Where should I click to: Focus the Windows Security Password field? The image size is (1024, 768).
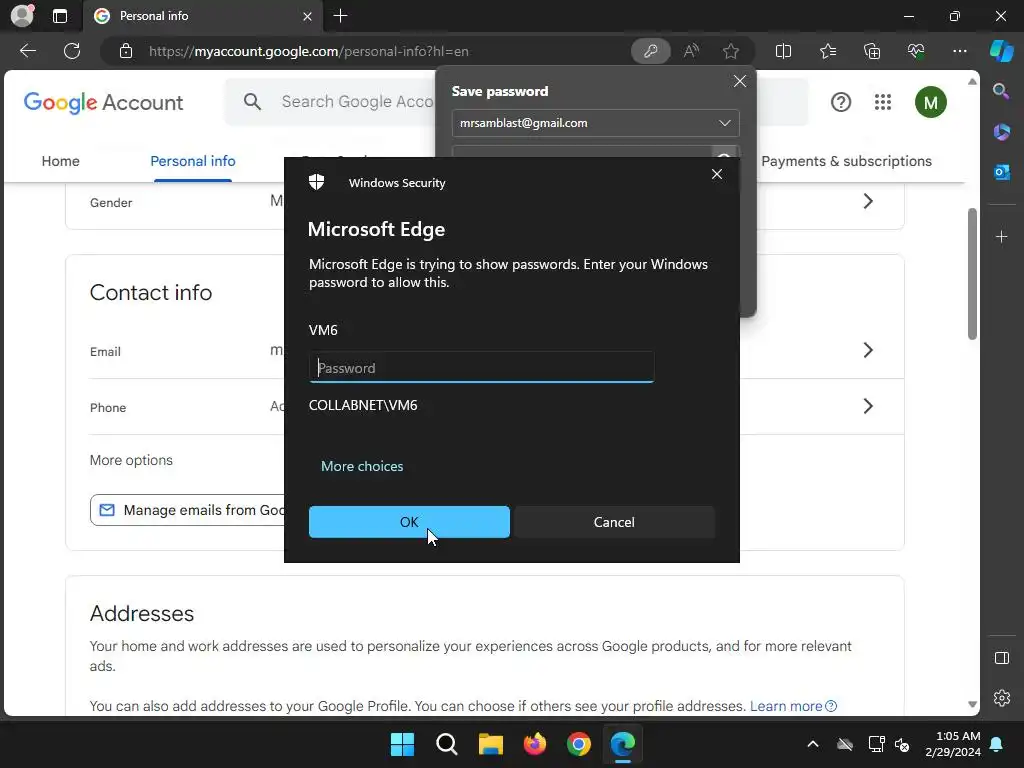[481, 367]
